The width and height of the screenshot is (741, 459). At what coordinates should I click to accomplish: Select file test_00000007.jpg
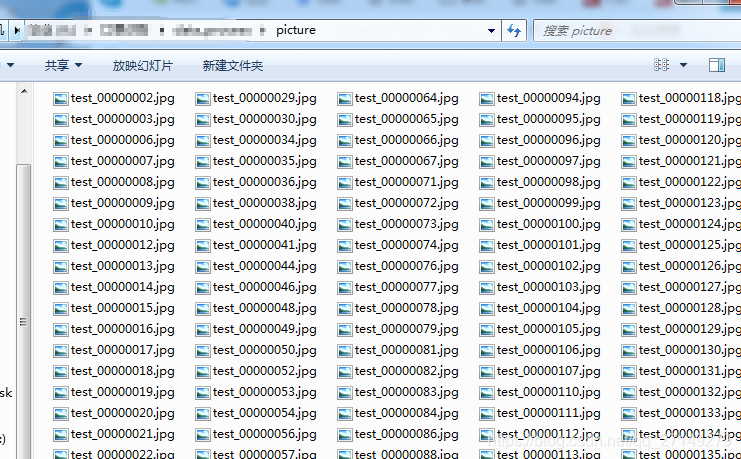pos(114,161)
